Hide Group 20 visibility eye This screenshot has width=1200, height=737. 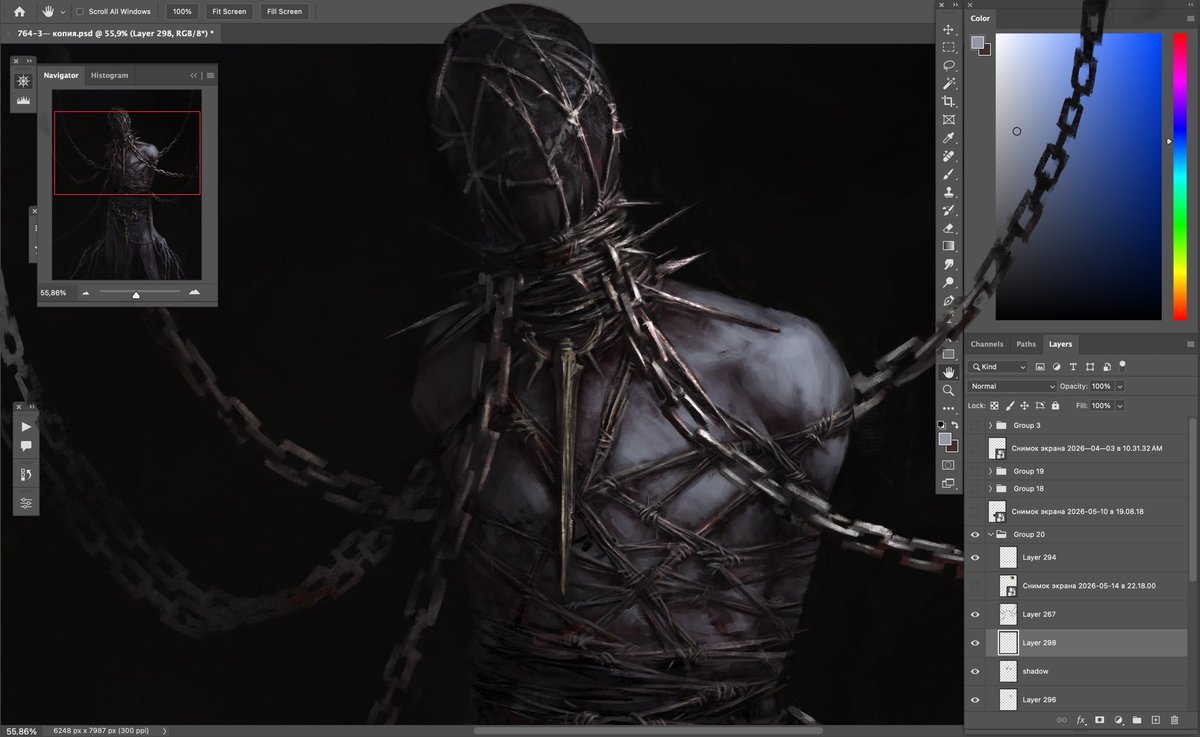(975, 534)
